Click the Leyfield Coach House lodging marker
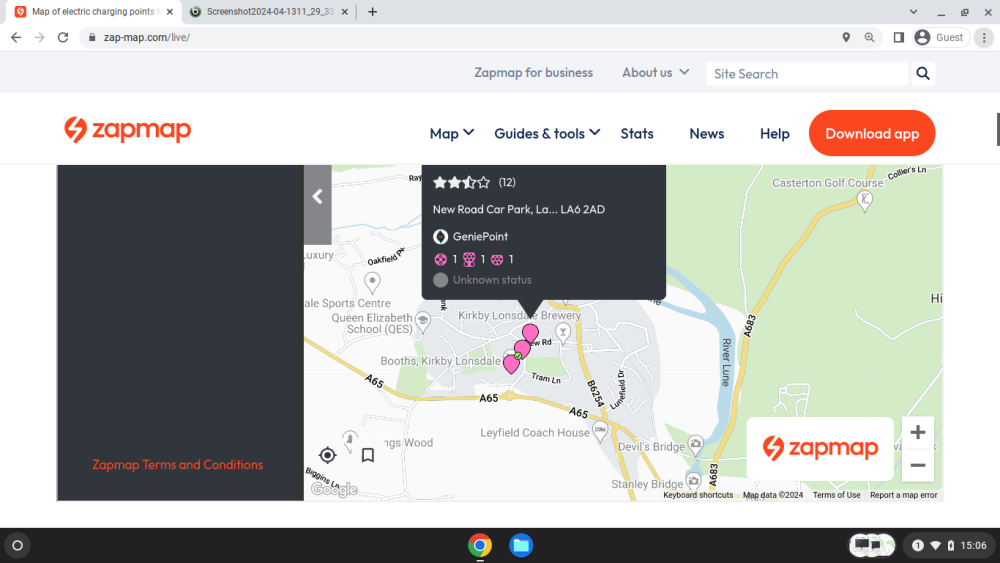Viewport: 1000px width, 563px height. tap(599, 431)
